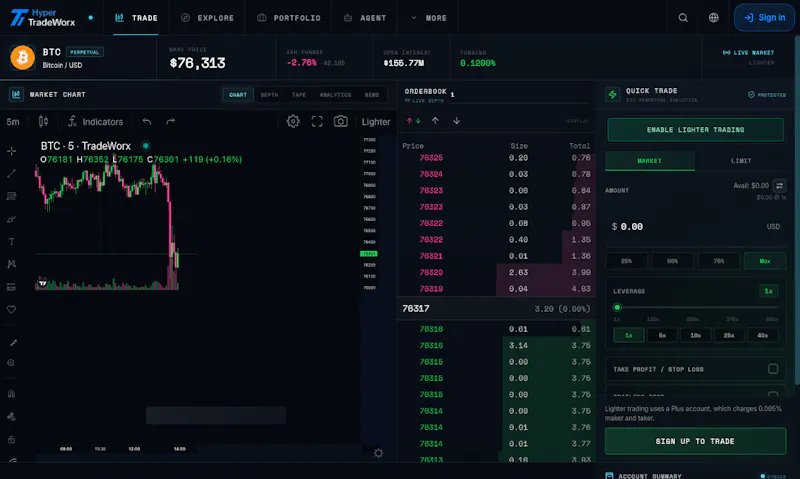The height and width of the screenshot is (479, 800).
Task: Show both bids and asks in orderbook
Action: tap(413, 121)
